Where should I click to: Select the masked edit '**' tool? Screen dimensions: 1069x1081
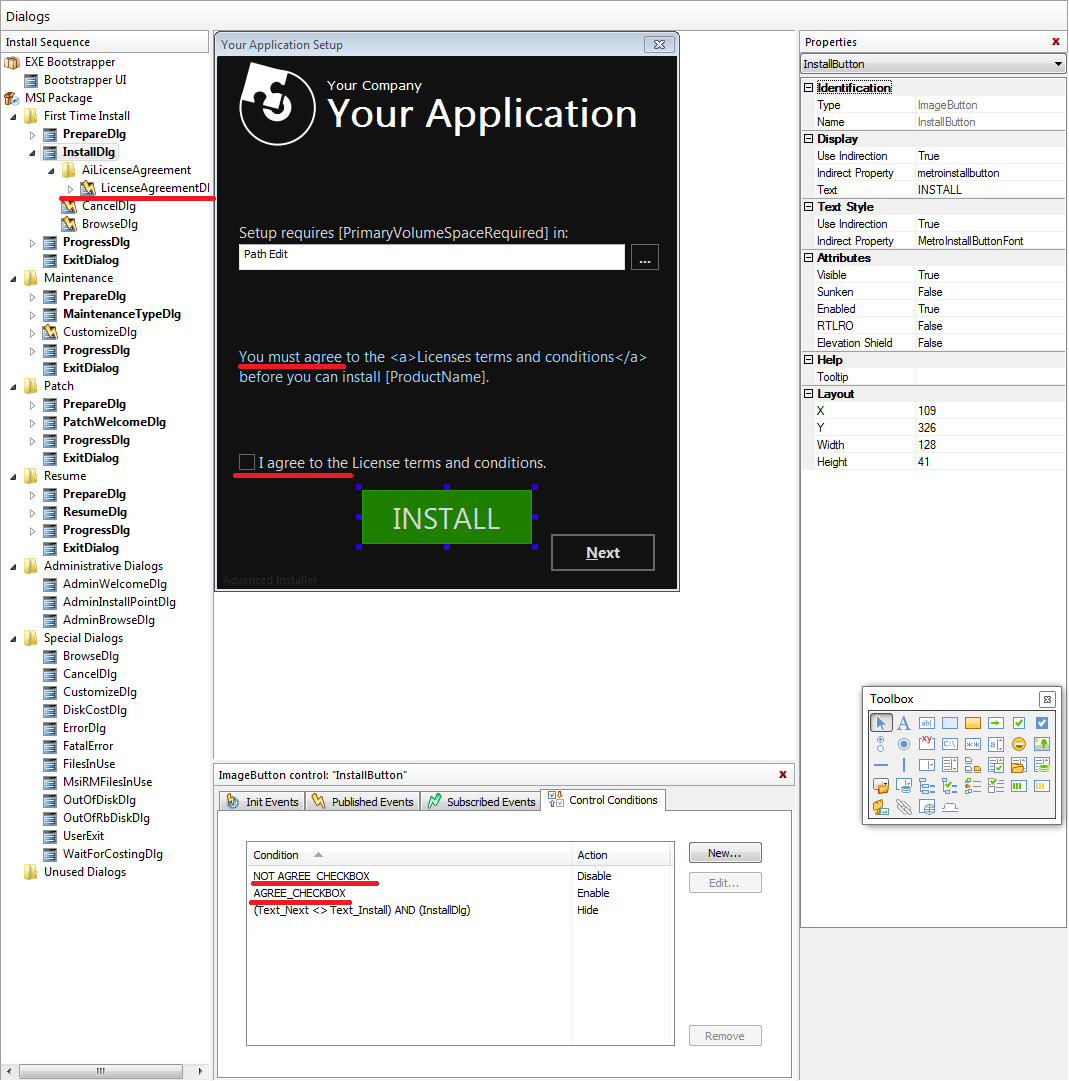pyautogui.click(x=973, y=744)
